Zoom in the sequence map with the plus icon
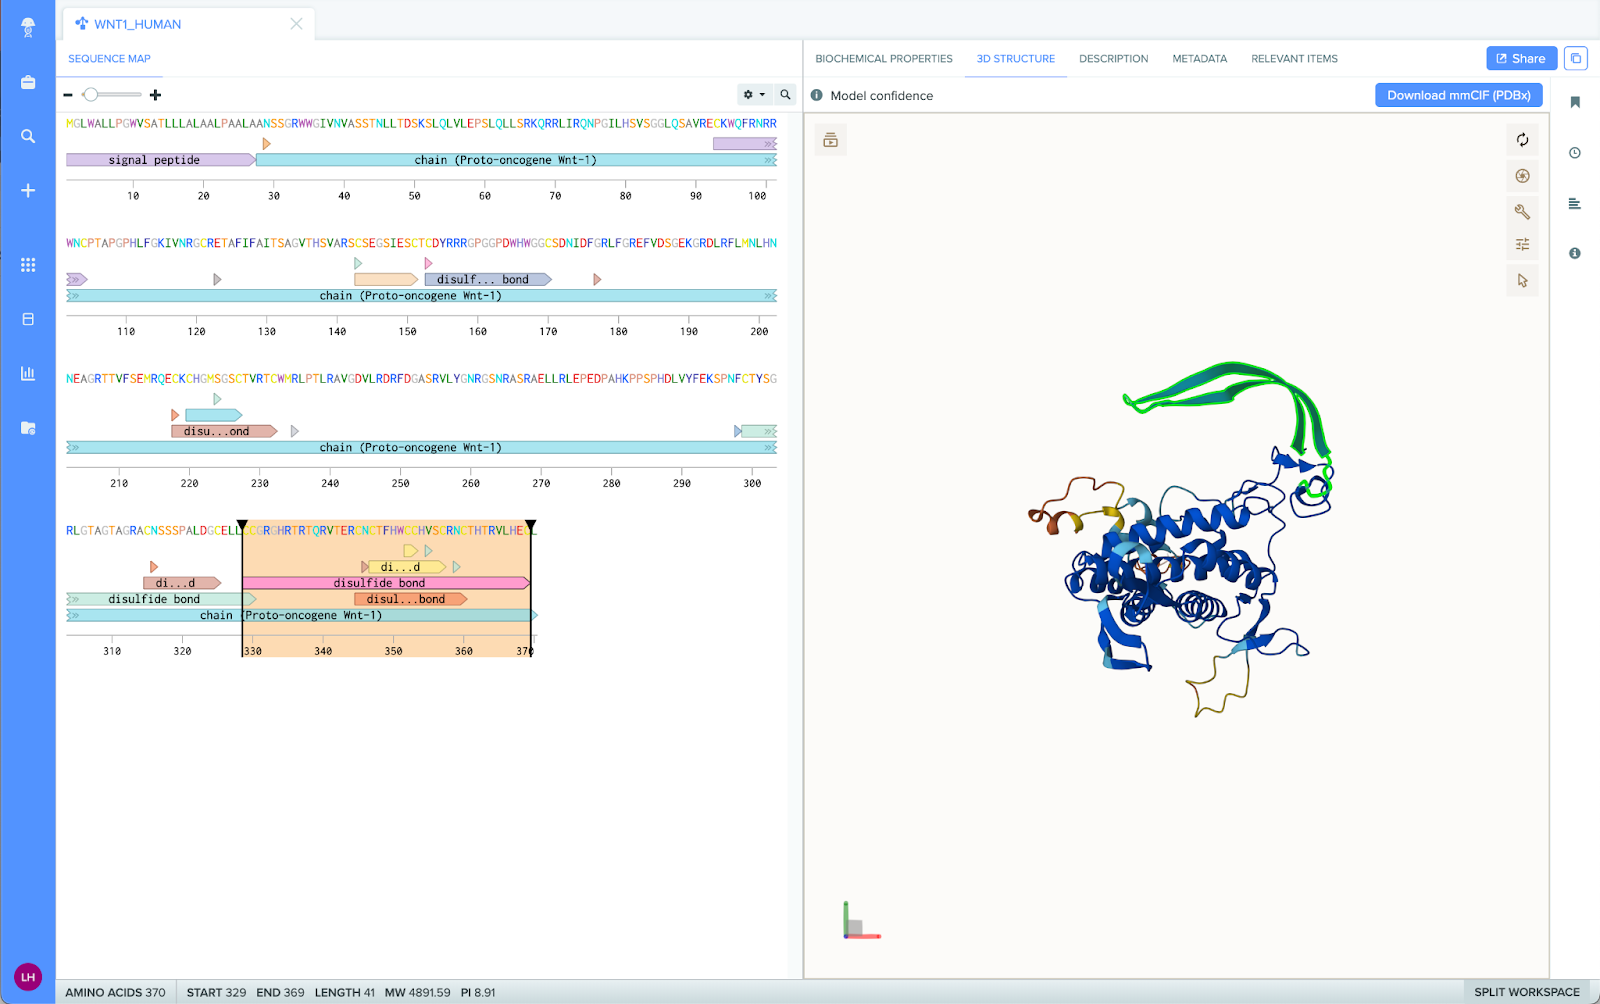Viewport: 1600px width, 1004px height. coord(155,95)
